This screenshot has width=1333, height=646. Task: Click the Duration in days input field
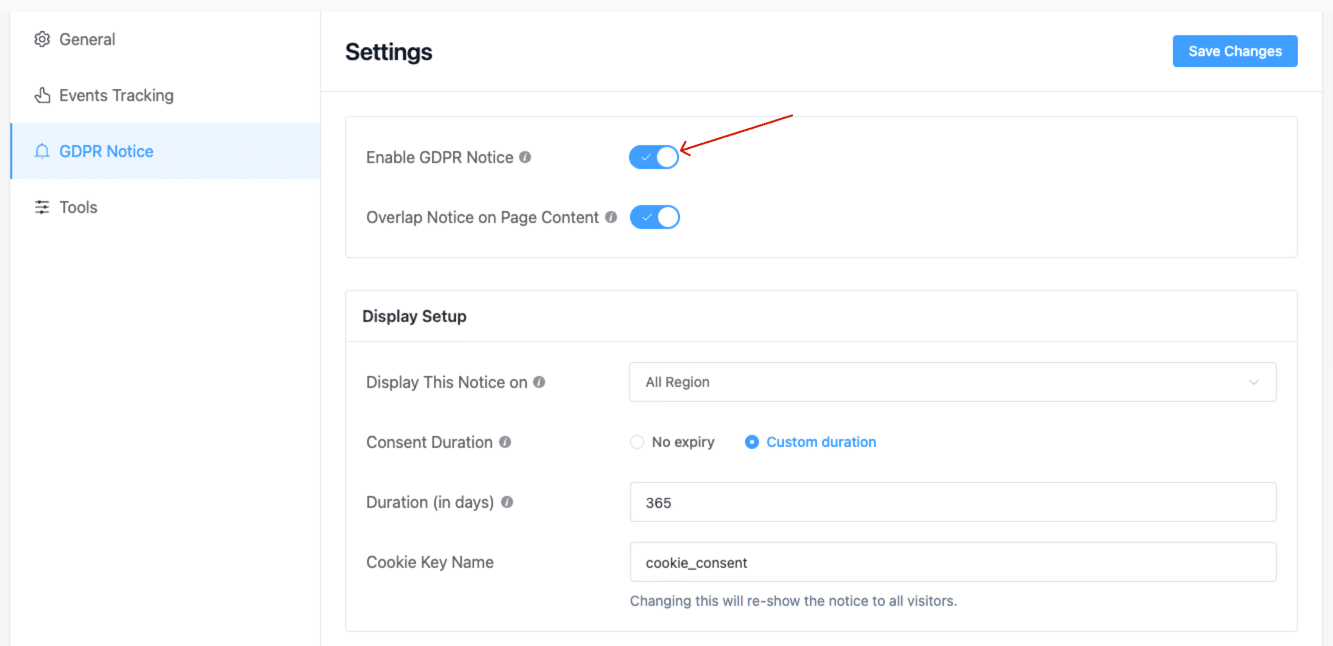point(952,502)
